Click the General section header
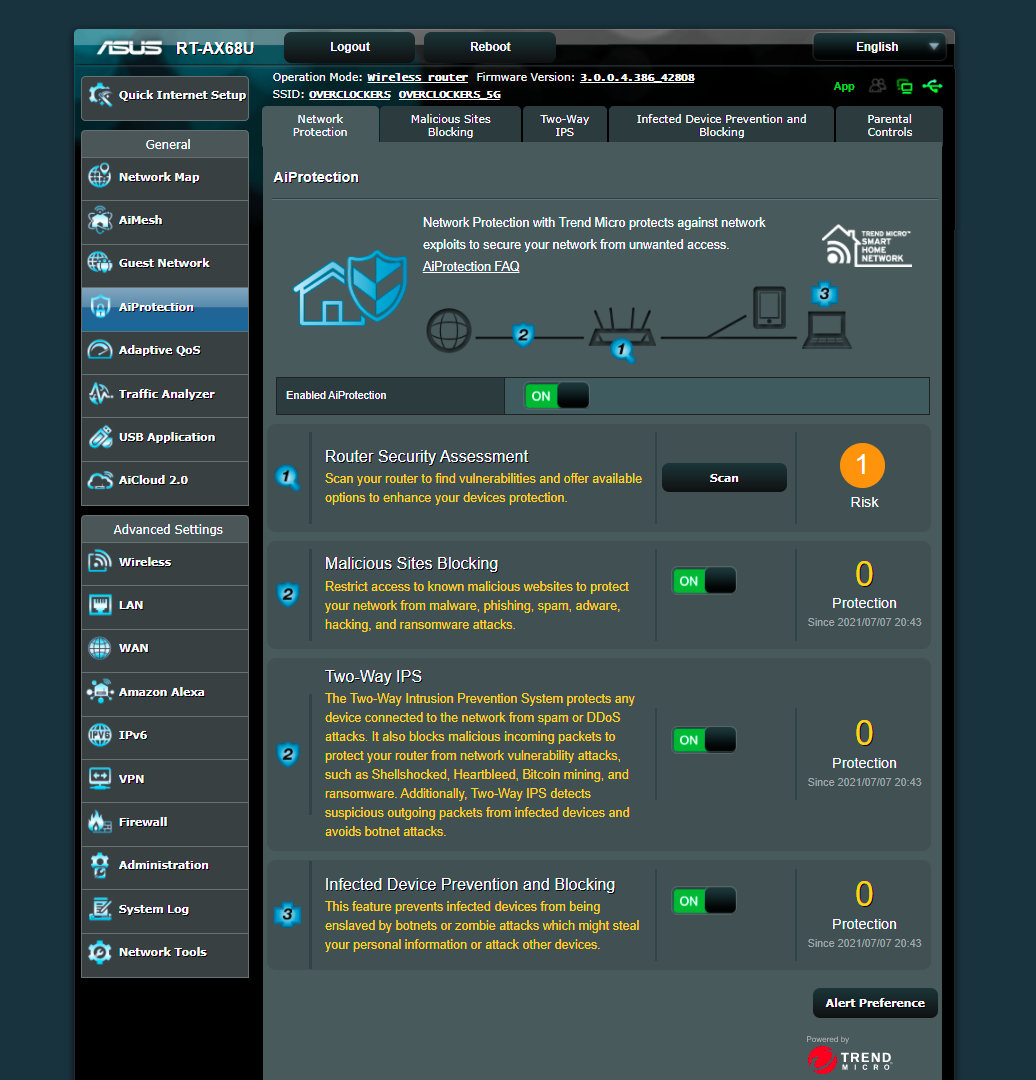This screenshot has width=1036, height=1080. click(x=167, y=144)
